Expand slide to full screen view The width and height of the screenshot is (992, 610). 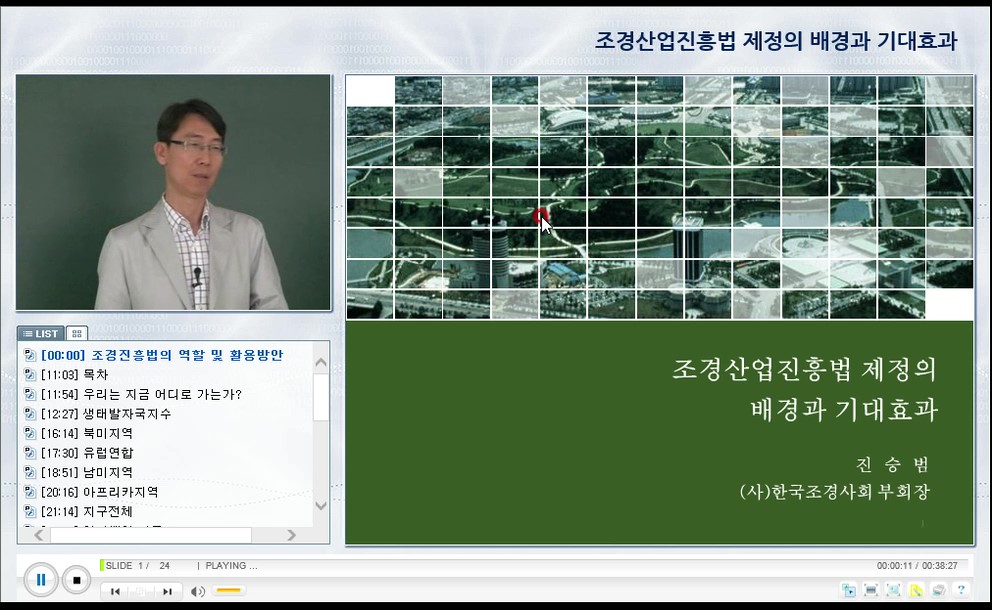pos(893,590)
